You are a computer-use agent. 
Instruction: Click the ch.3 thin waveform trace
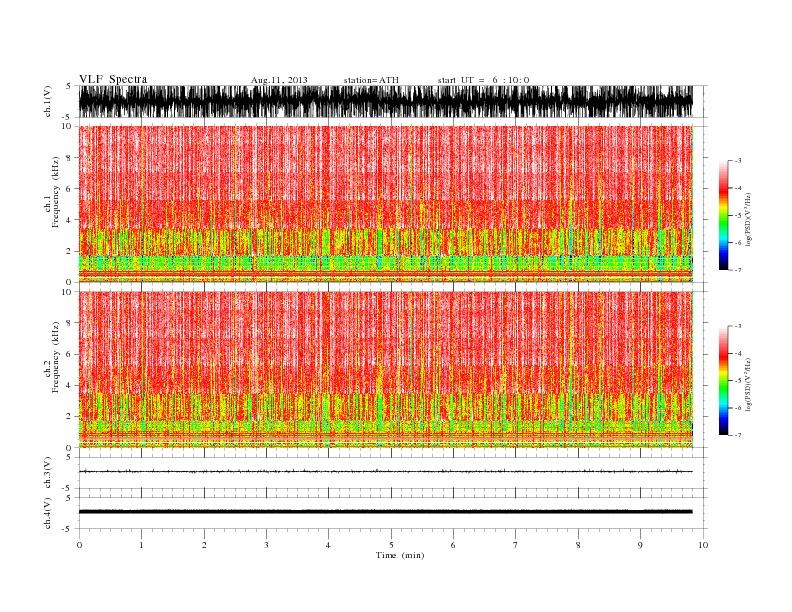click(x=386, y=472)
